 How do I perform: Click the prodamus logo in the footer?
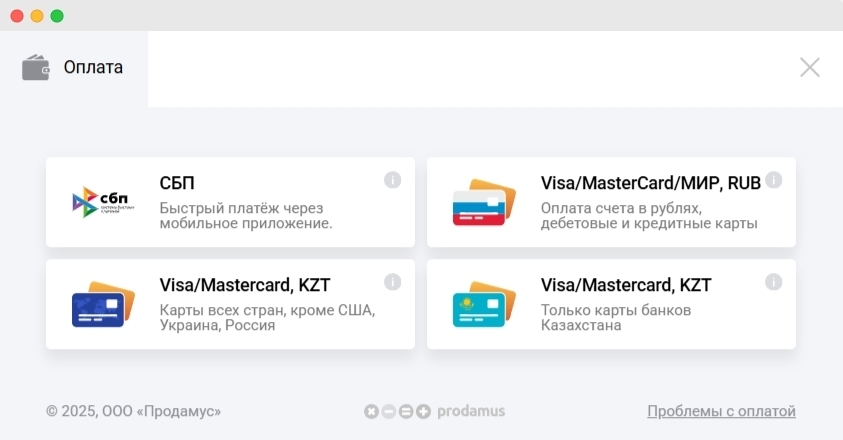click(434, 411)
